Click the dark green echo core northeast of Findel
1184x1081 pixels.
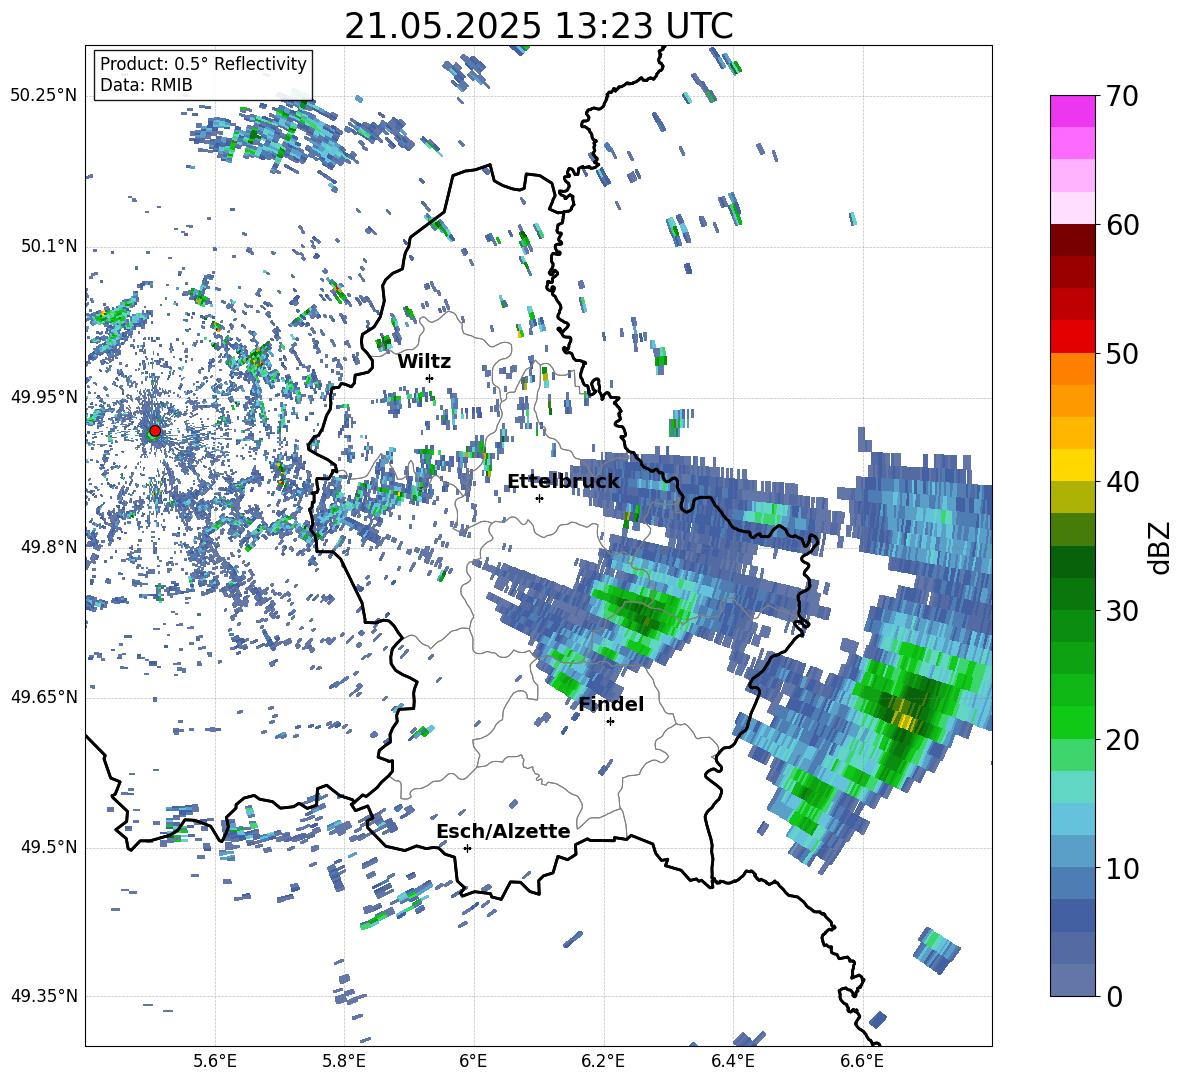click(646, 617)
